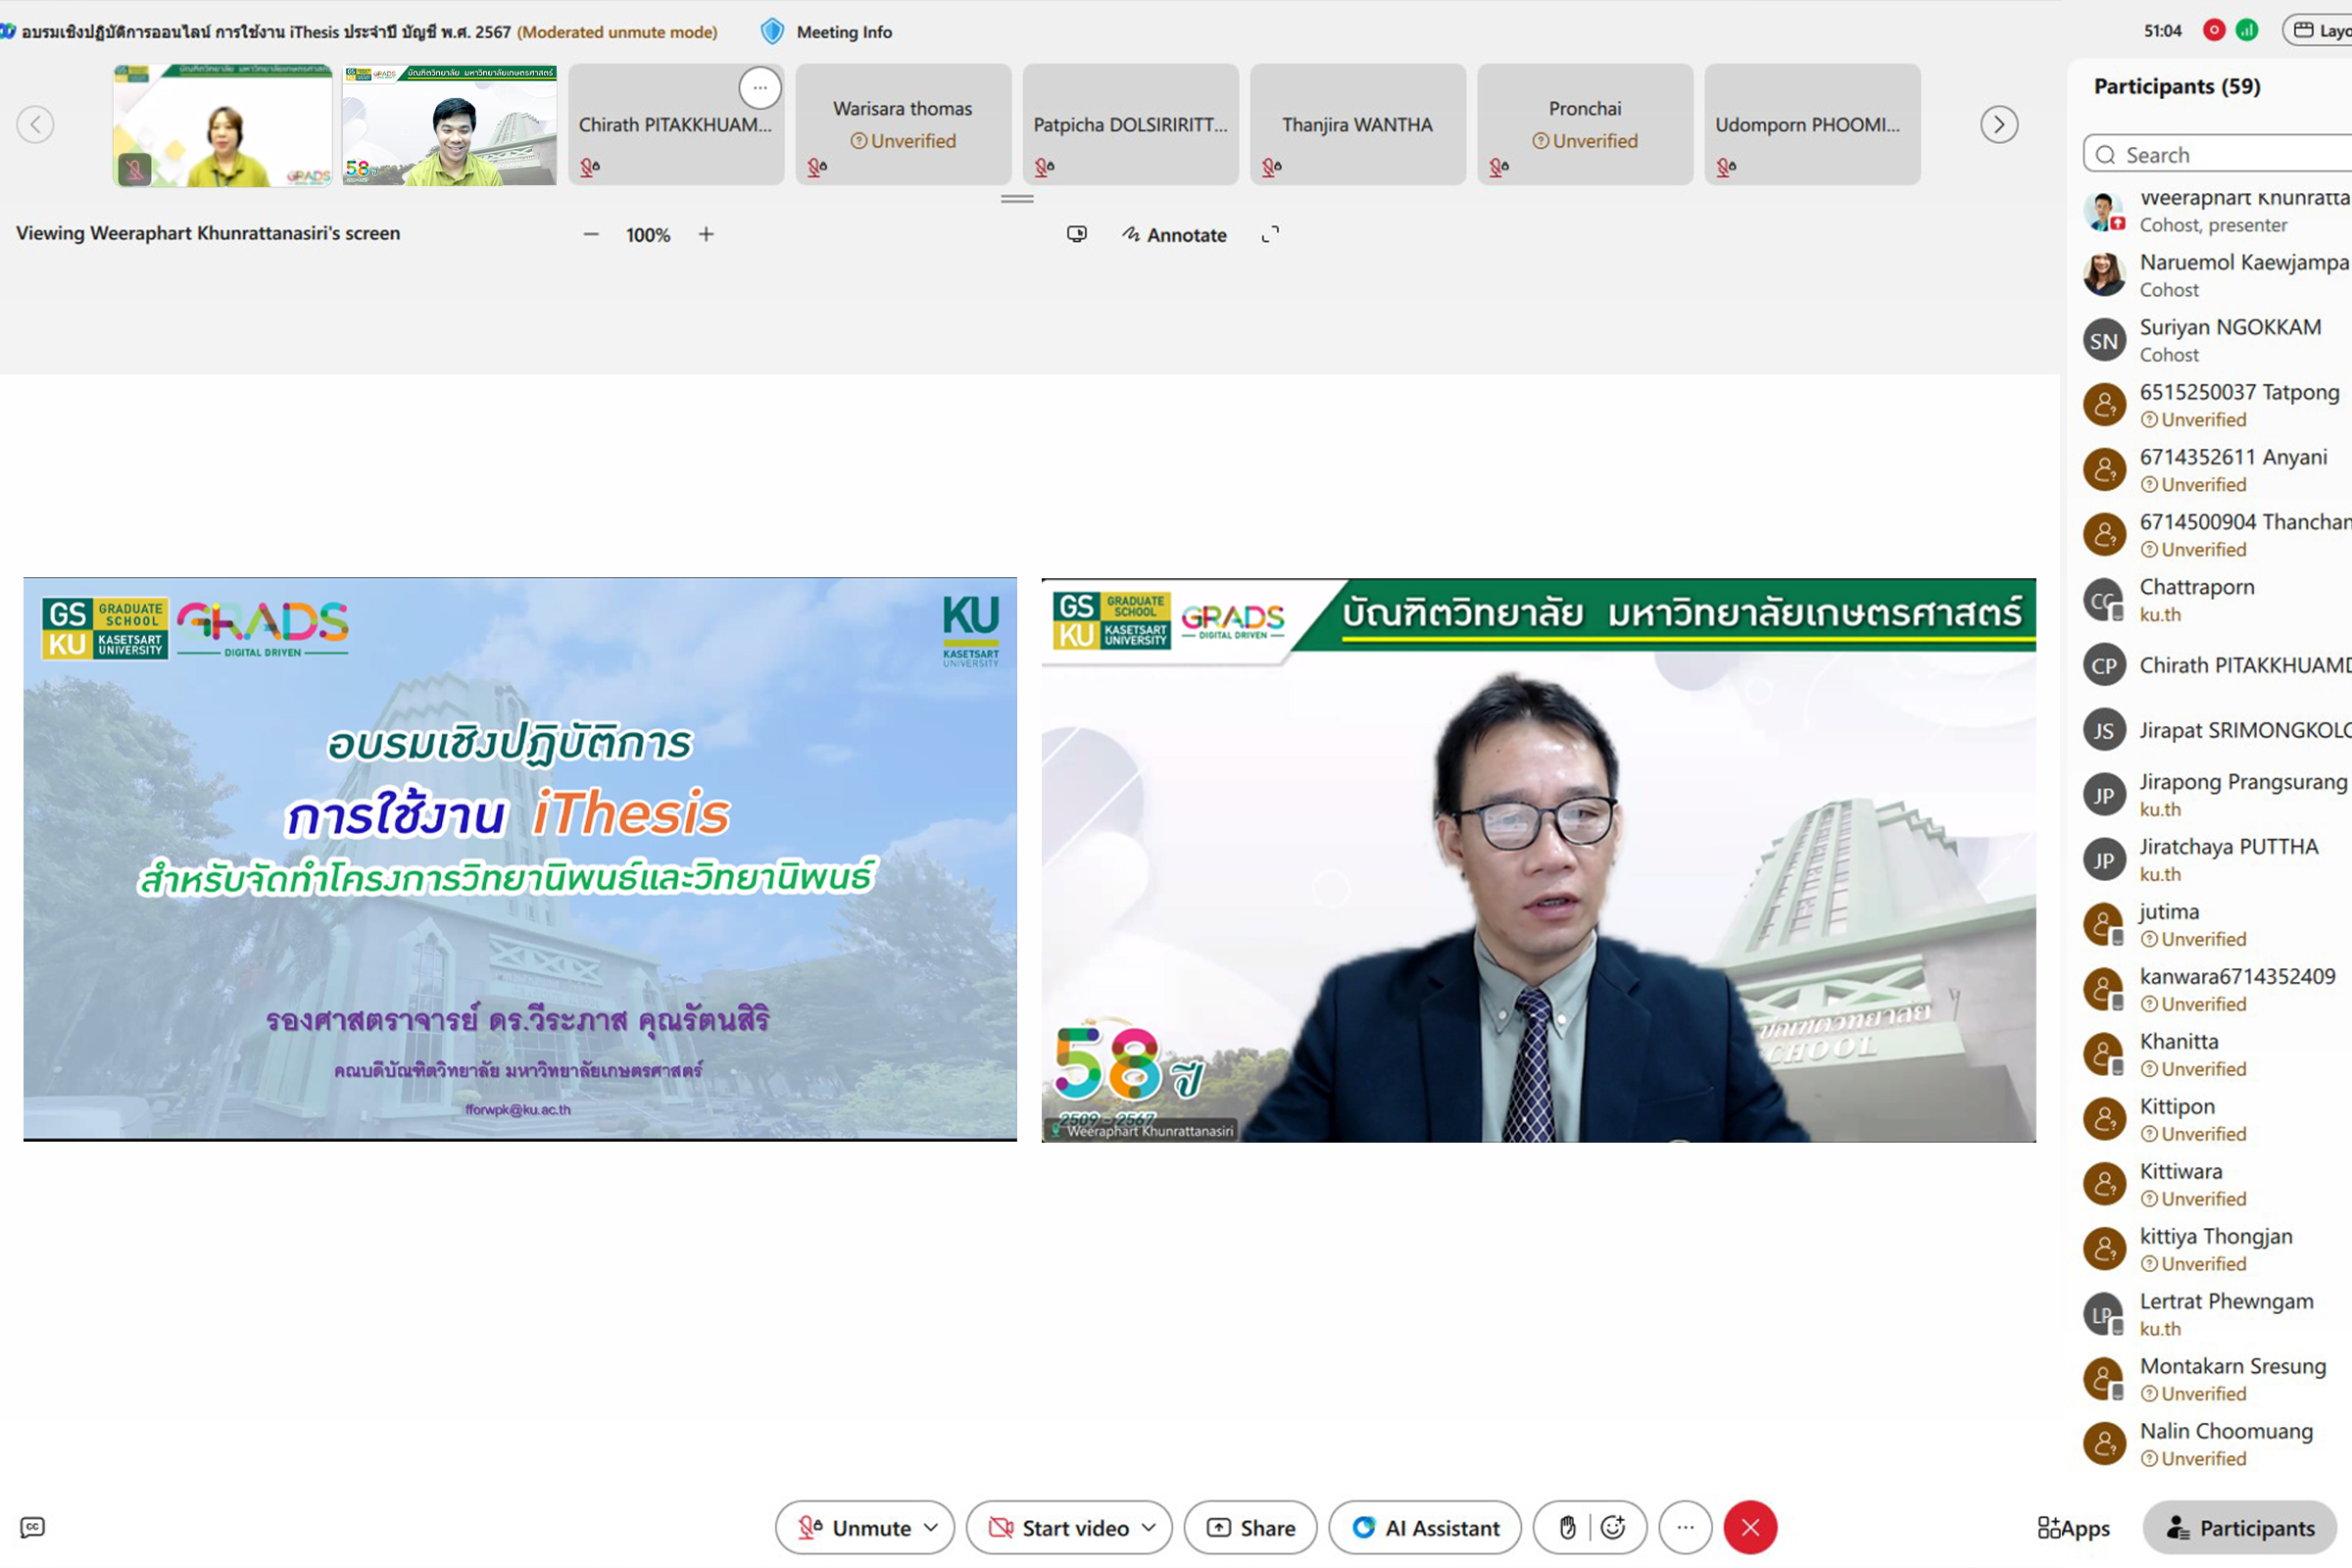Image resolution: width=2352 pixels, height=1568 pixels.
Task: Zoom in shared screen with plus
Action: (706, 235)
